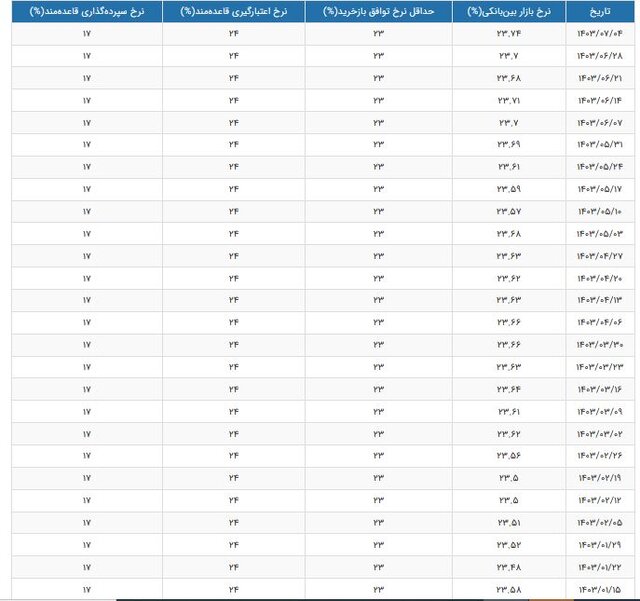Viewport: 640px width, 601px height.
Task: Click the حداقل نرخ توافق بازخرید(%) header
Action: tap(379, 11)
